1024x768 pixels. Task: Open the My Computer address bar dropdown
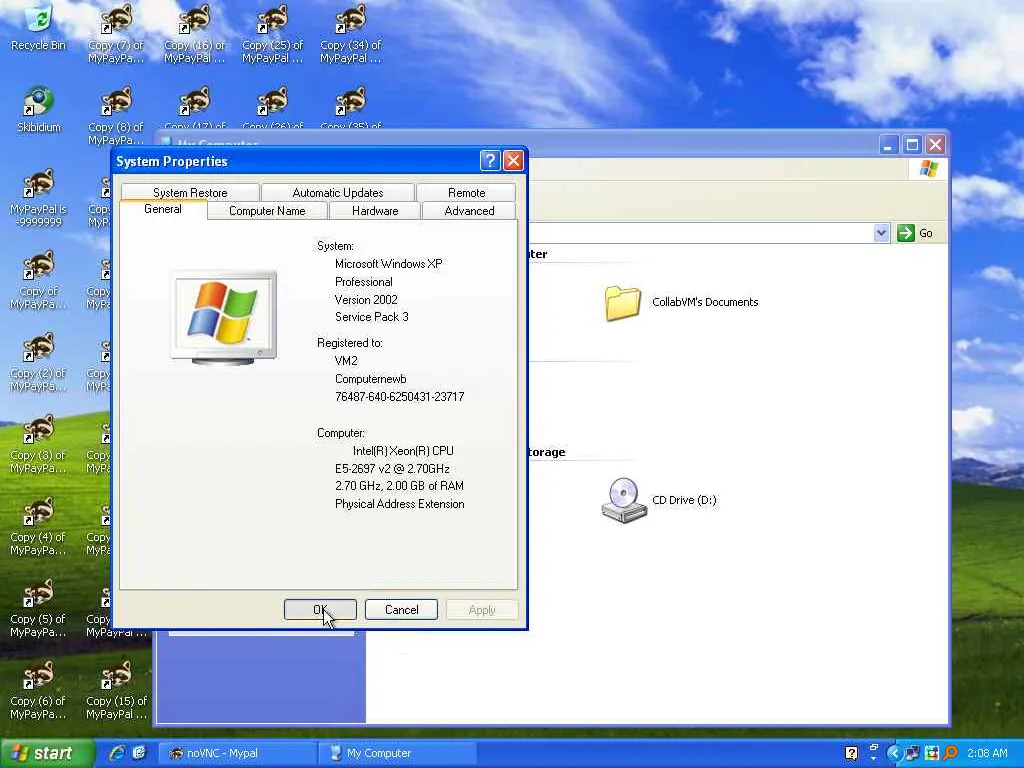point(881,232)
